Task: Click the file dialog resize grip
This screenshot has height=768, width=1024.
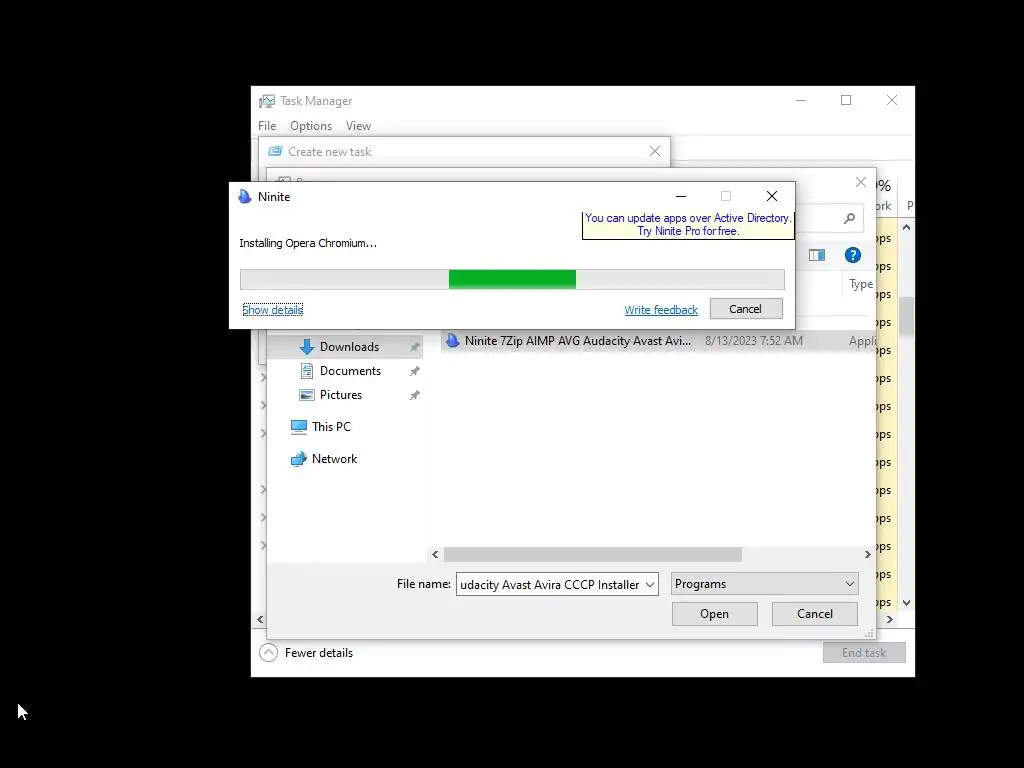Action: pyautogui.click(x=869, y=633)
